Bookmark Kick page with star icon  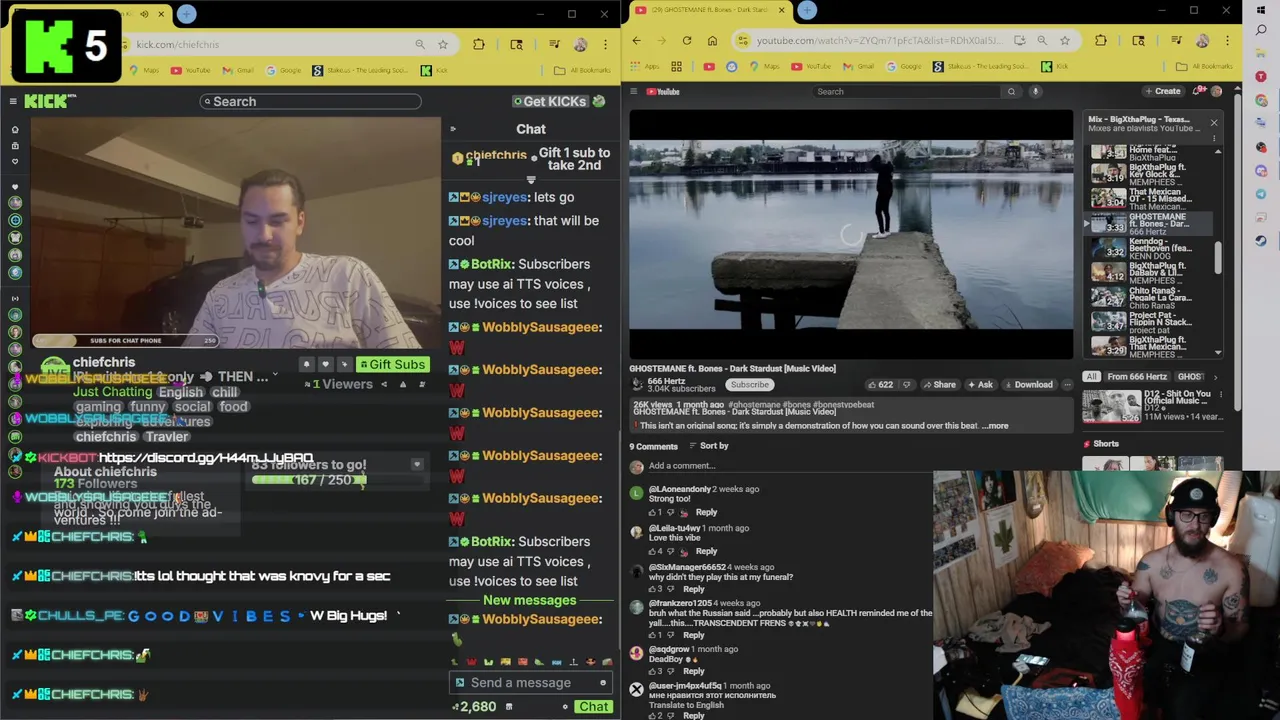[442, 44]
